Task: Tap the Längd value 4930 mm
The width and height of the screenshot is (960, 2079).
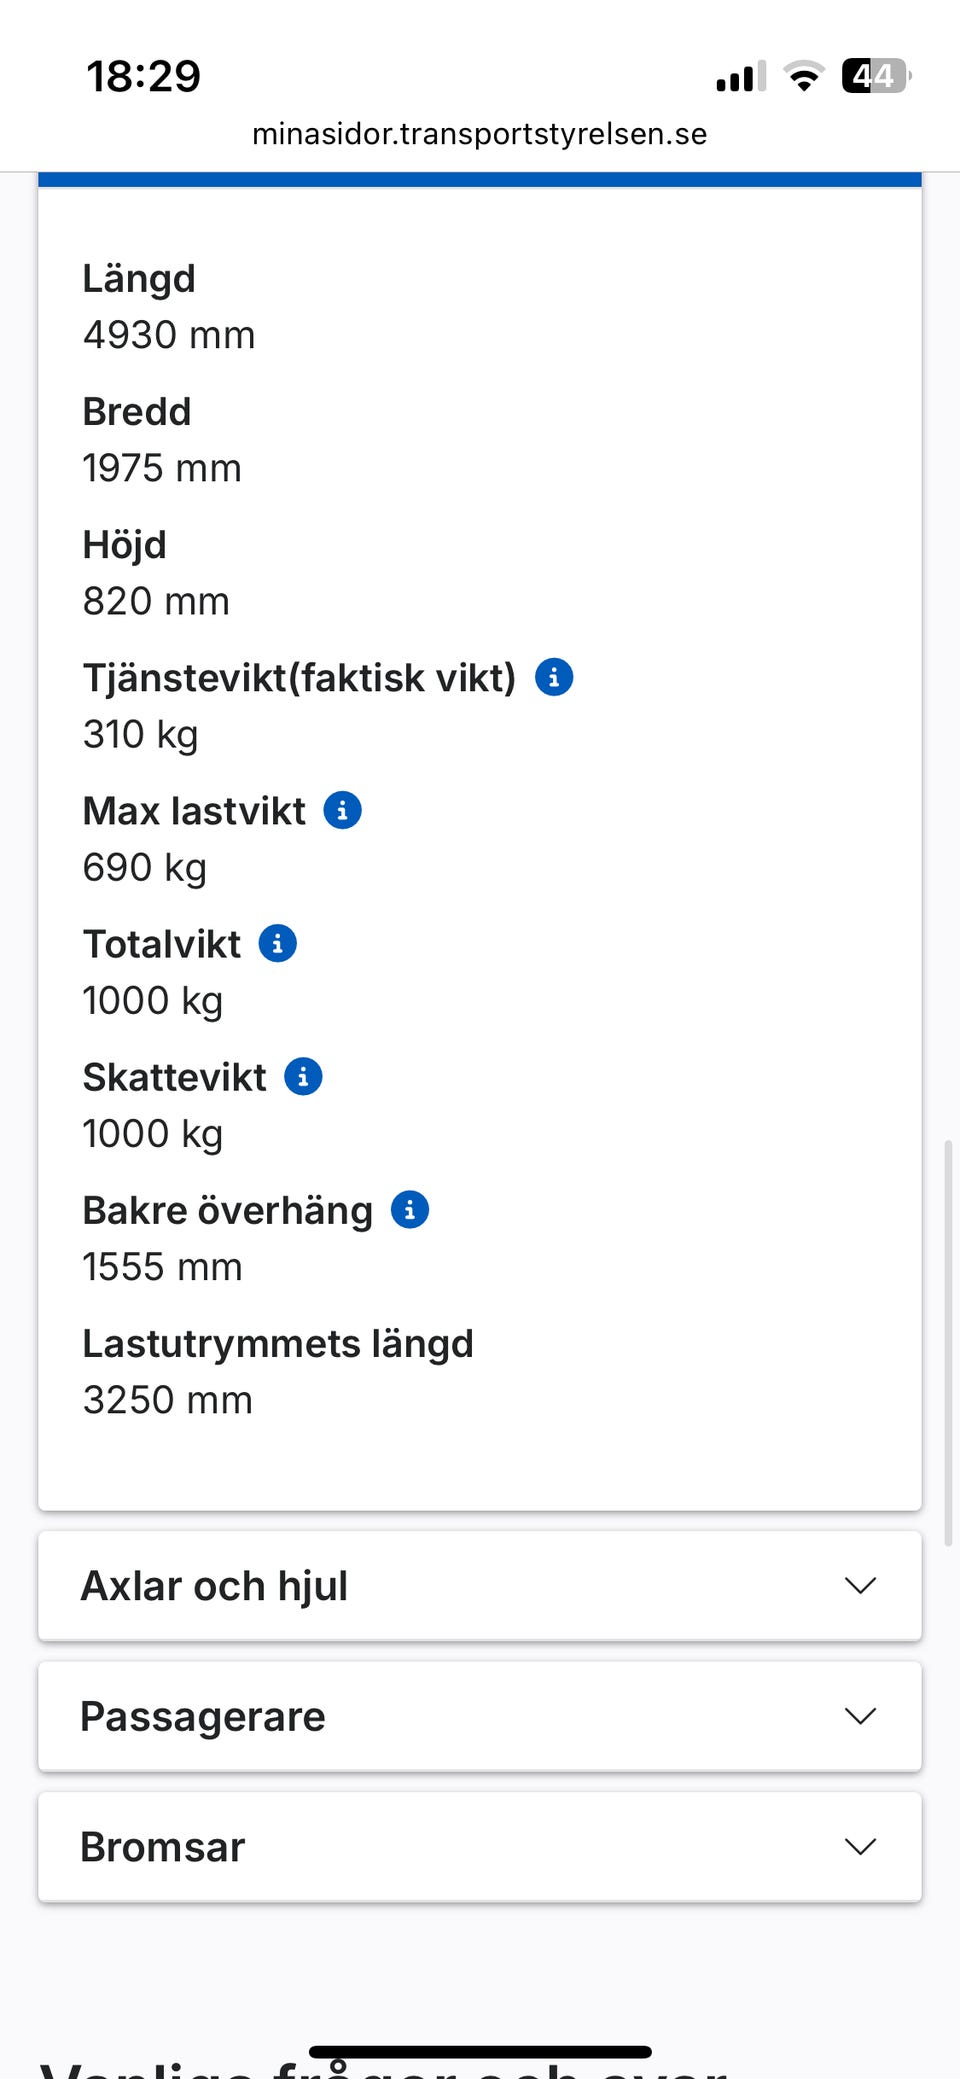Action: (x=169, y=335)
